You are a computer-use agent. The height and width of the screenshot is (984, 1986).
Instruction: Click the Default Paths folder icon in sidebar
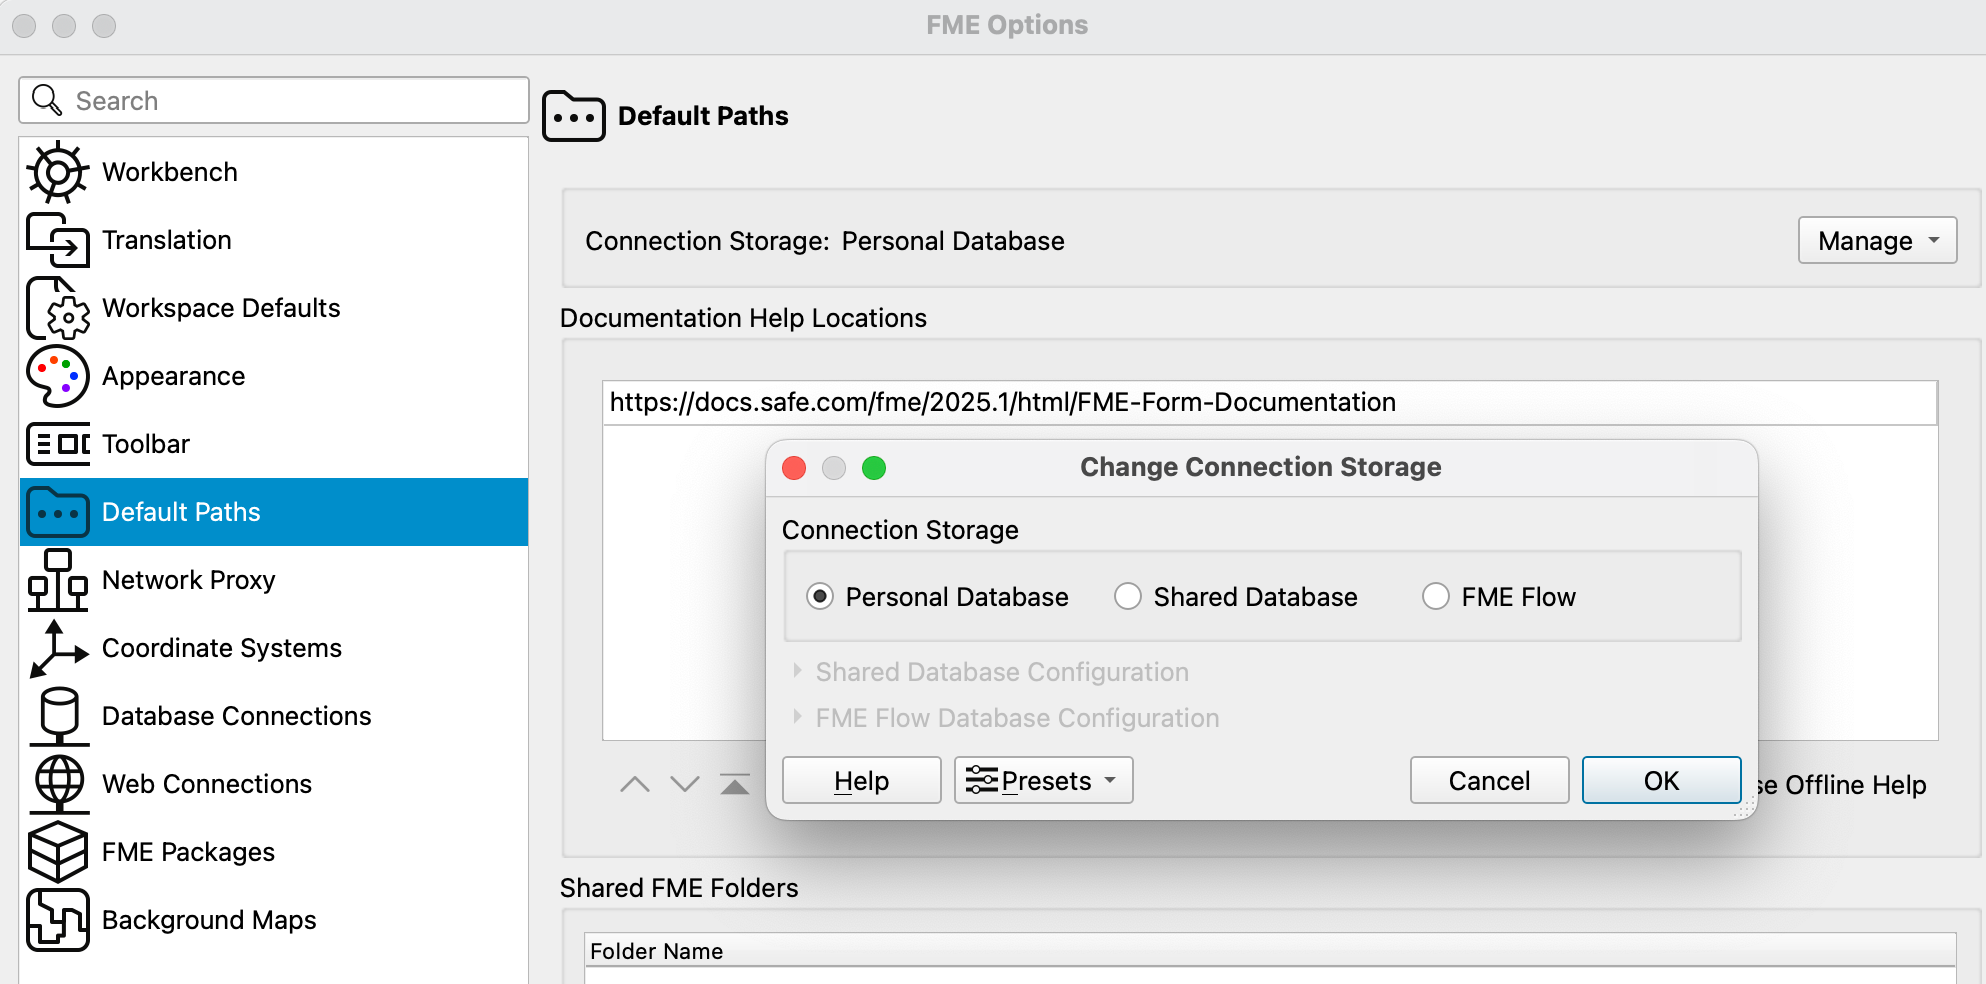[58, 512]
